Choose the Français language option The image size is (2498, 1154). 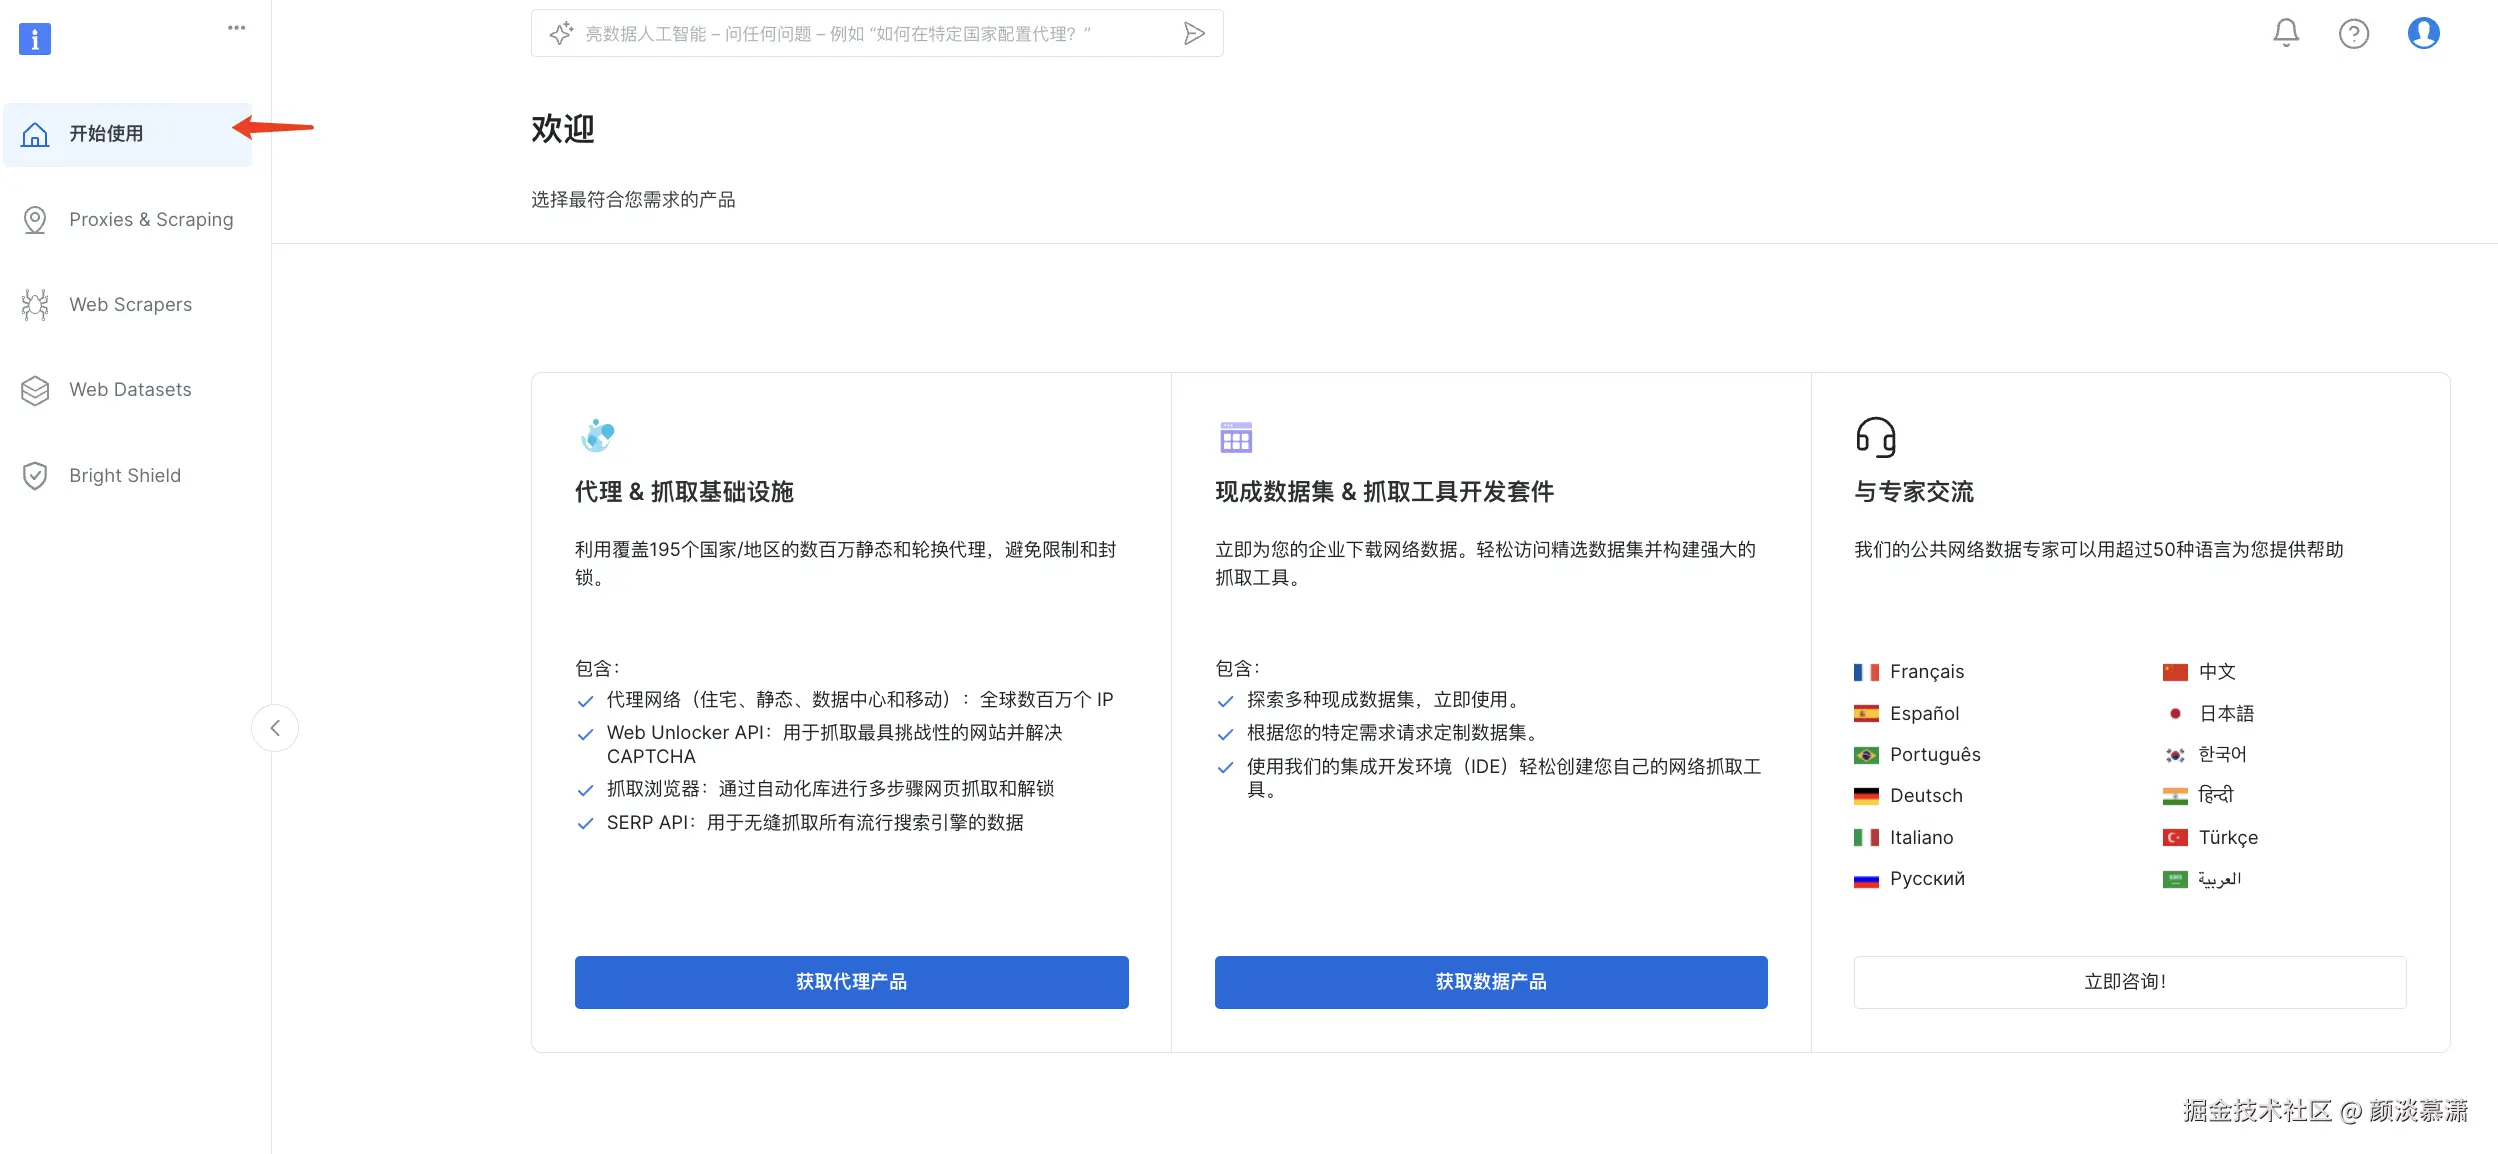pos(1925,672)
